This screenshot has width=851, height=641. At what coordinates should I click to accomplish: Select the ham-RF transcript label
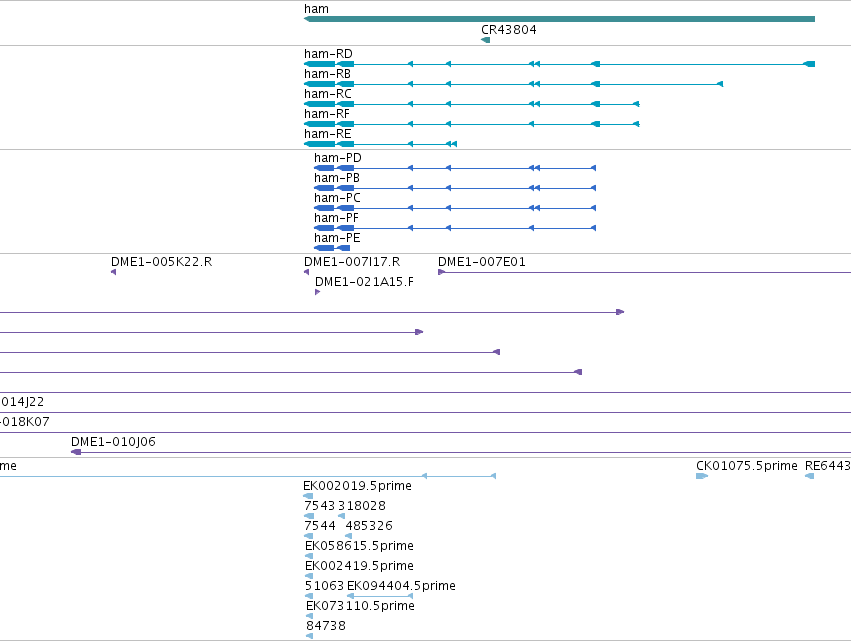327,114
